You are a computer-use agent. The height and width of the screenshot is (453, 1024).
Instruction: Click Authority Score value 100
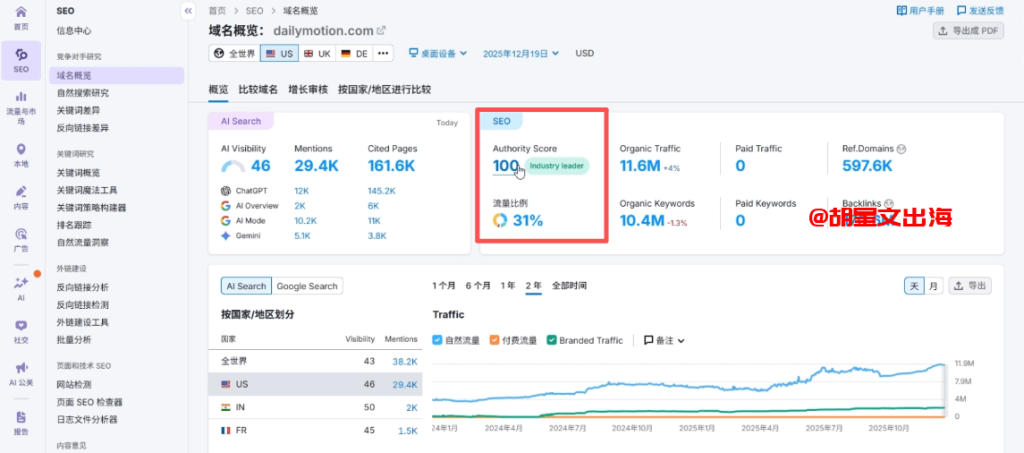tap(506, 166)
